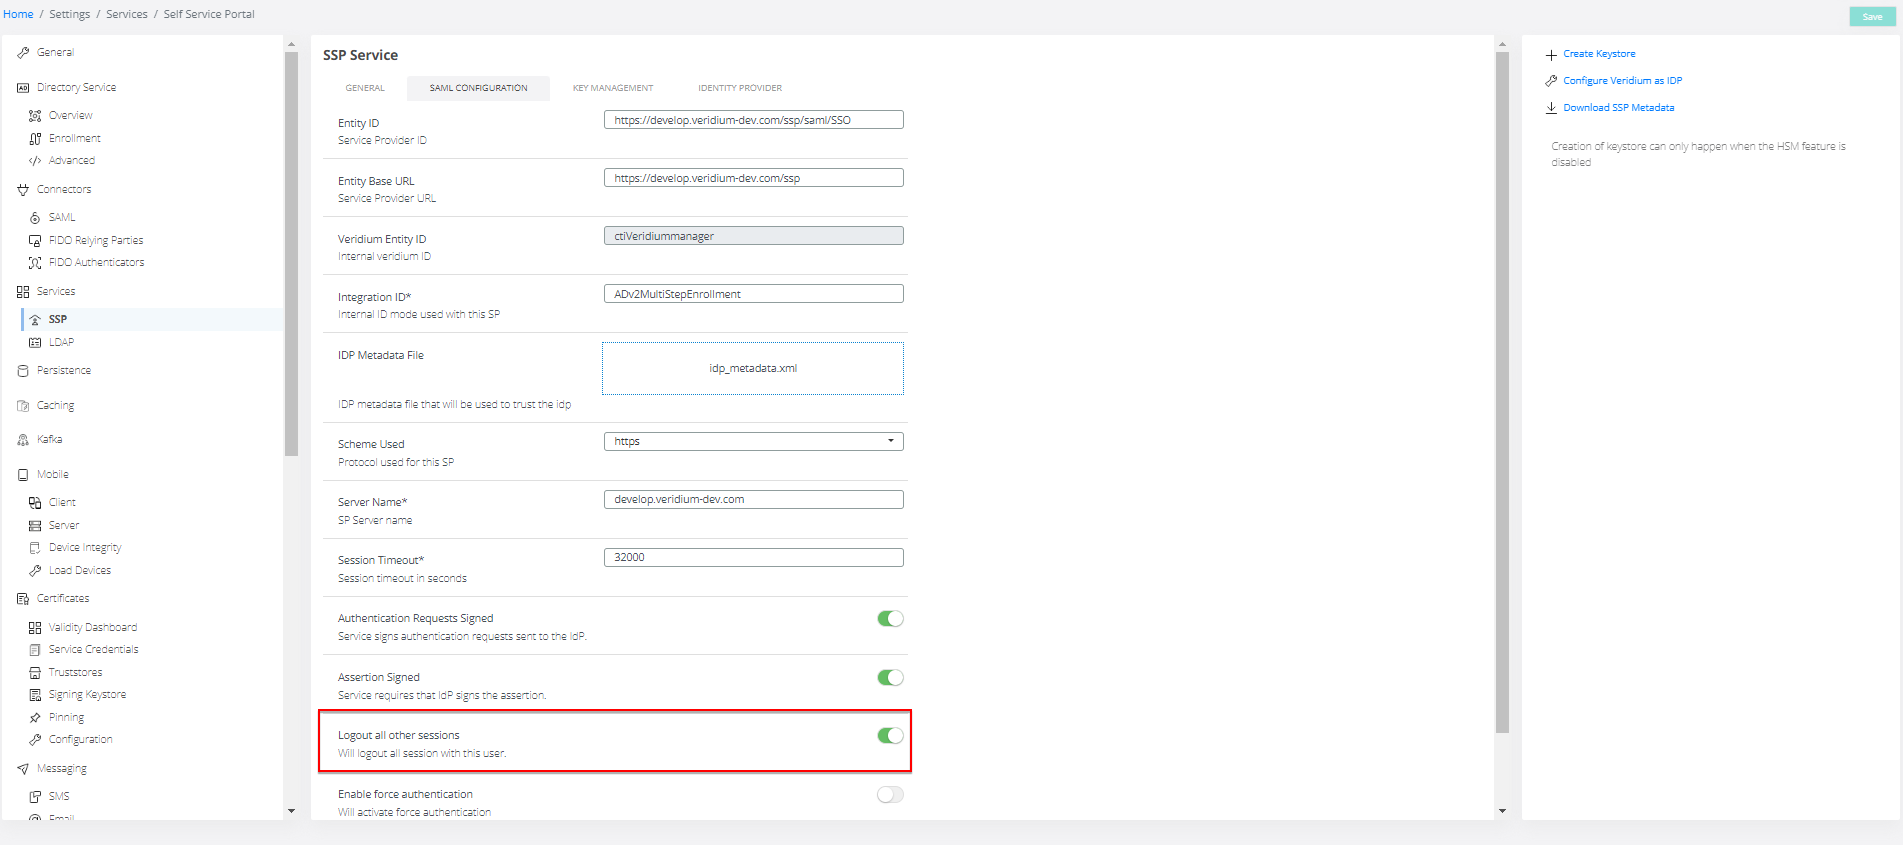Click the Kafka icon in sidebar

[x=23, y=440]
